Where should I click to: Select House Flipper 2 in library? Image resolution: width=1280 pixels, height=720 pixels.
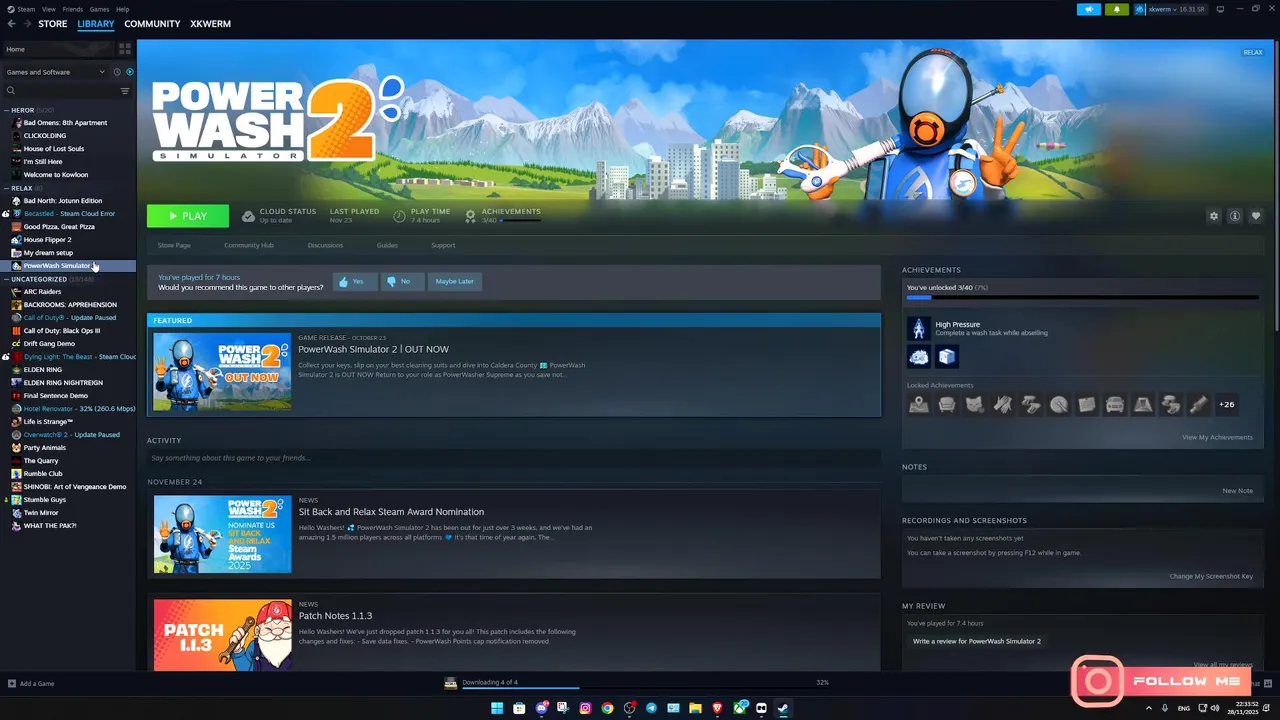click(47, 240)
